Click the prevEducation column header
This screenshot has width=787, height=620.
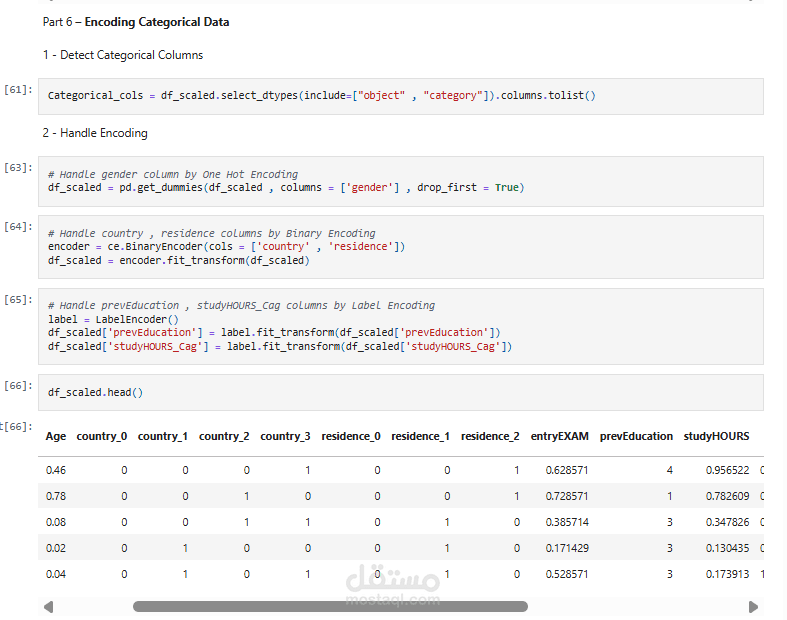636,436
